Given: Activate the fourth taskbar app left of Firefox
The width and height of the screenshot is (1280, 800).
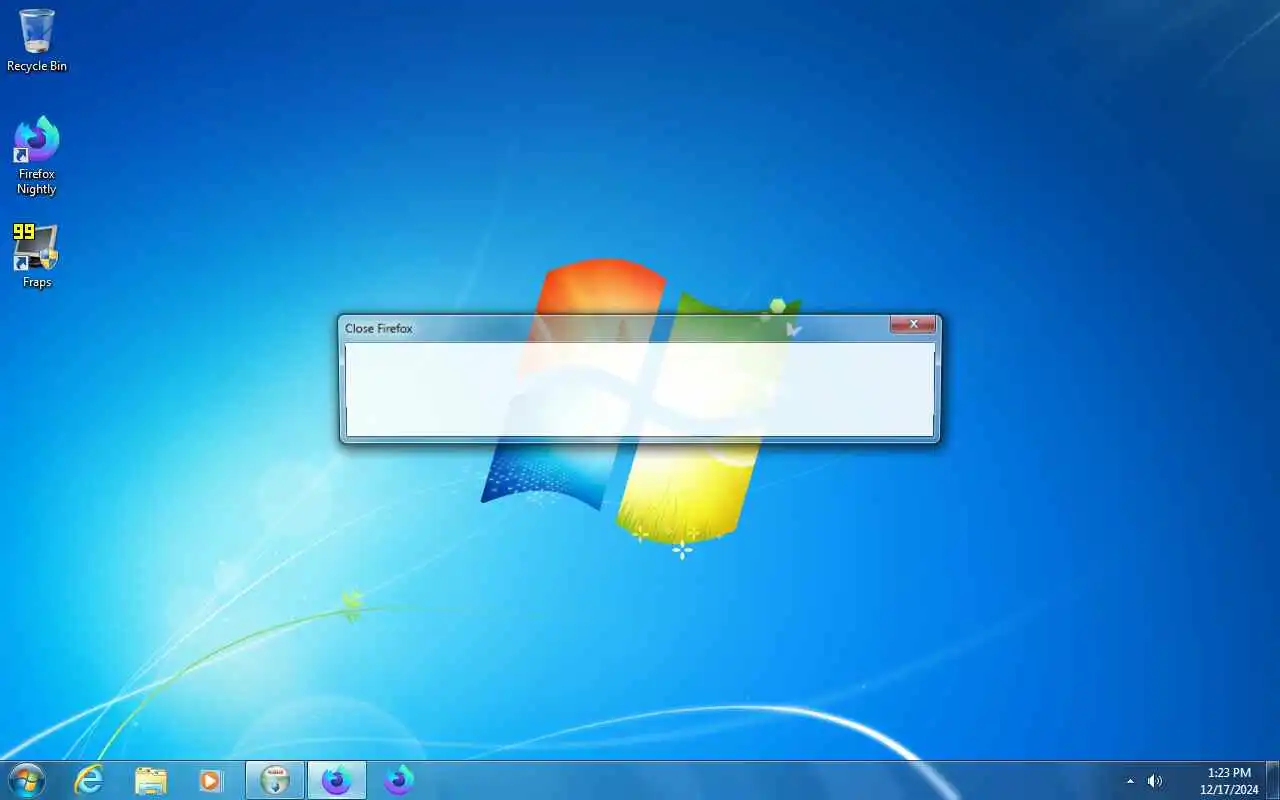Looking at the screenshot, I should click(275, 780).
